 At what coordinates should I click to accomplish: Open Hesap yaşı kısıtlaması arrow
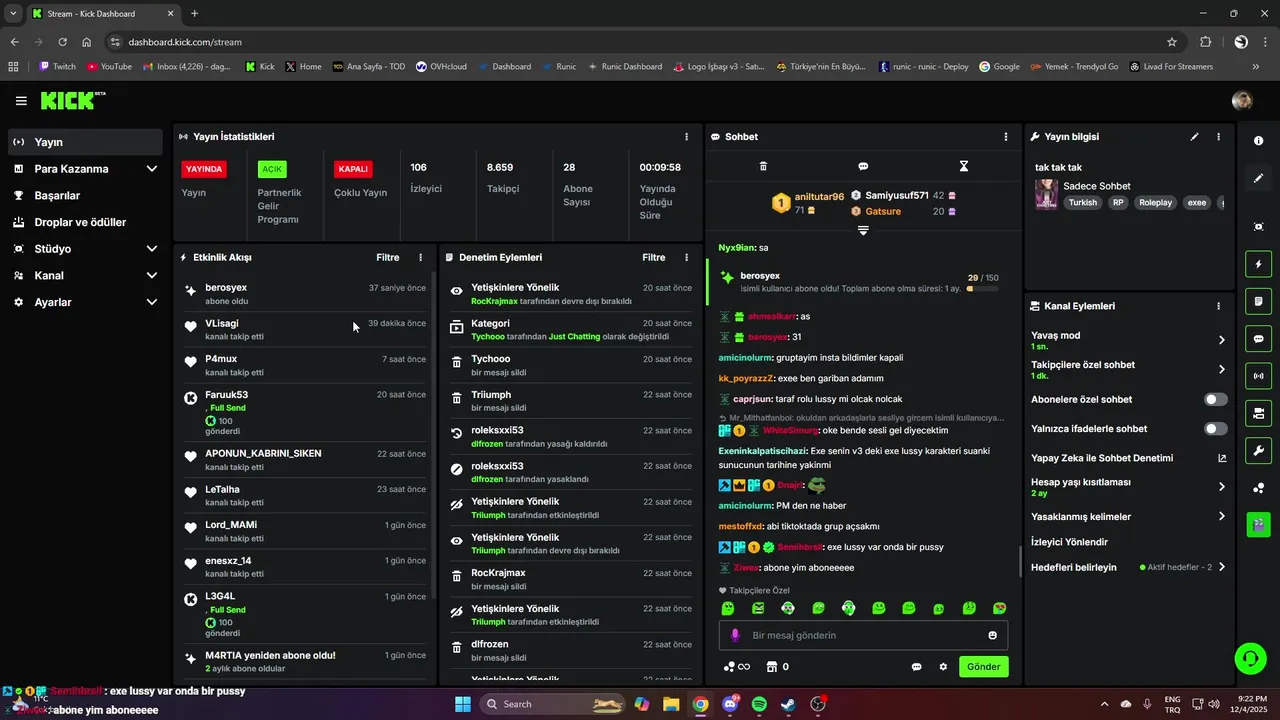(x=1221, y=487)
